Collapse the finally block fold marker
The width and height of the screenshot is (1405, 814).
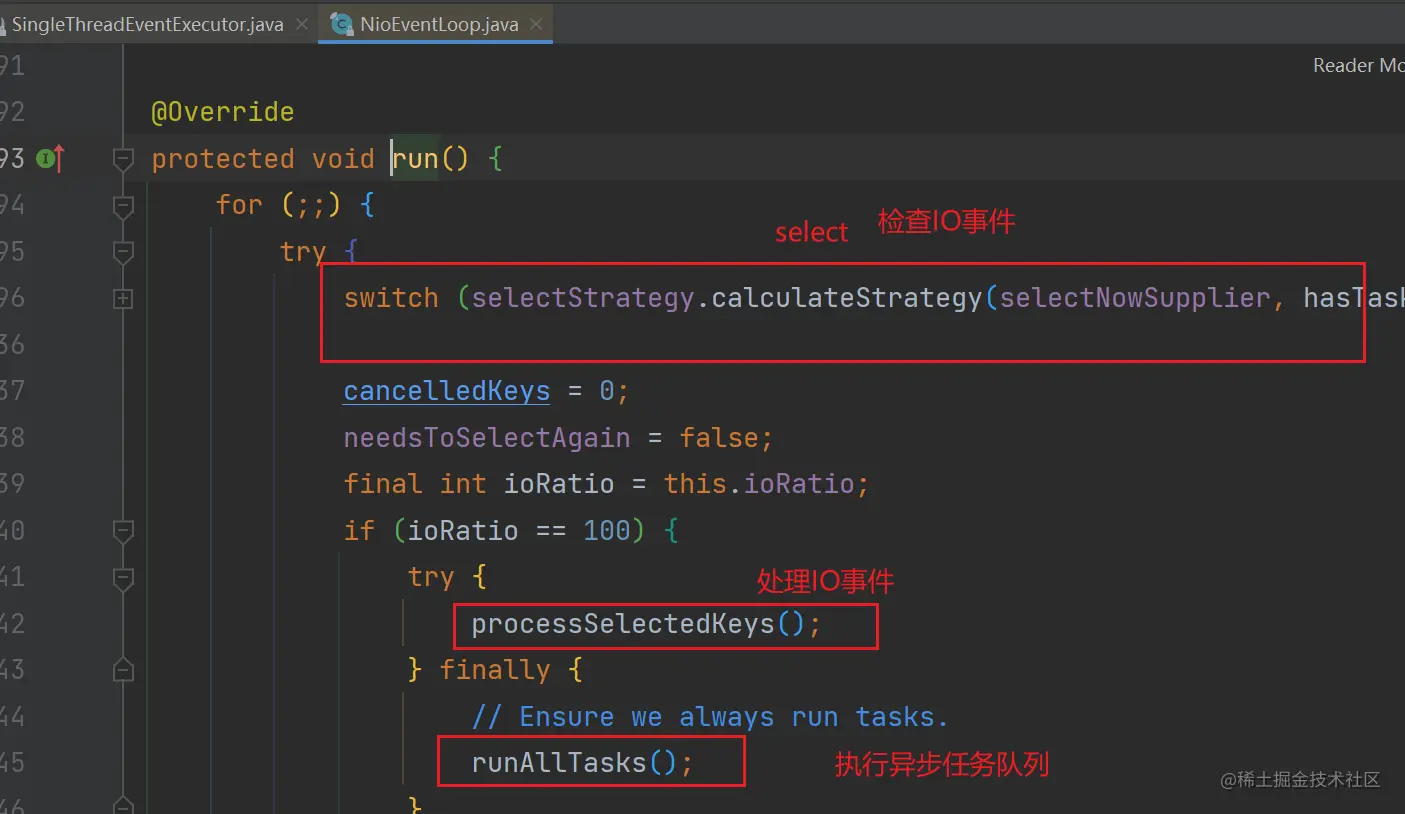click(123, 669)
